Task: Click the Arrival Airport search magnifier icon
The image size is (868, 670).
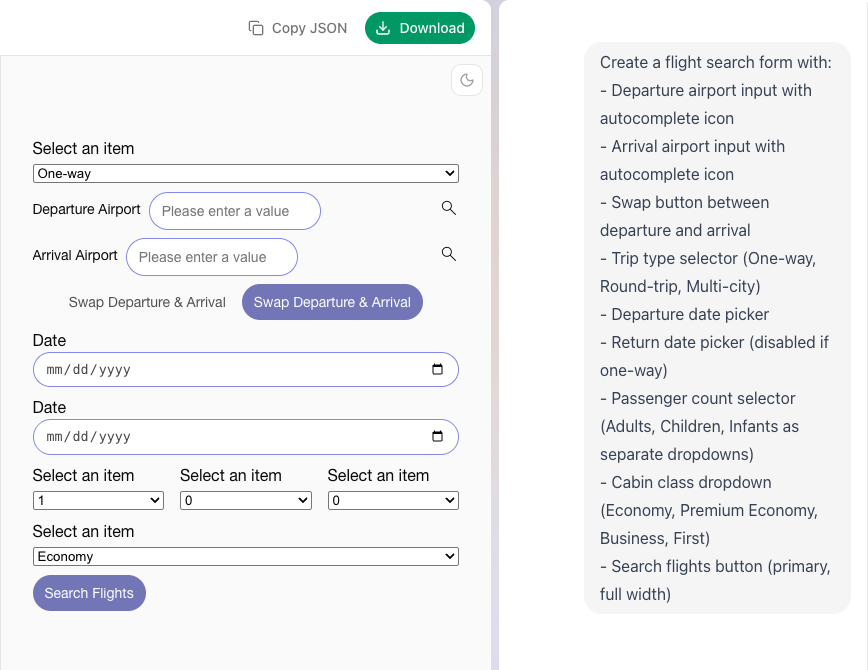Action: pos(449,254)
